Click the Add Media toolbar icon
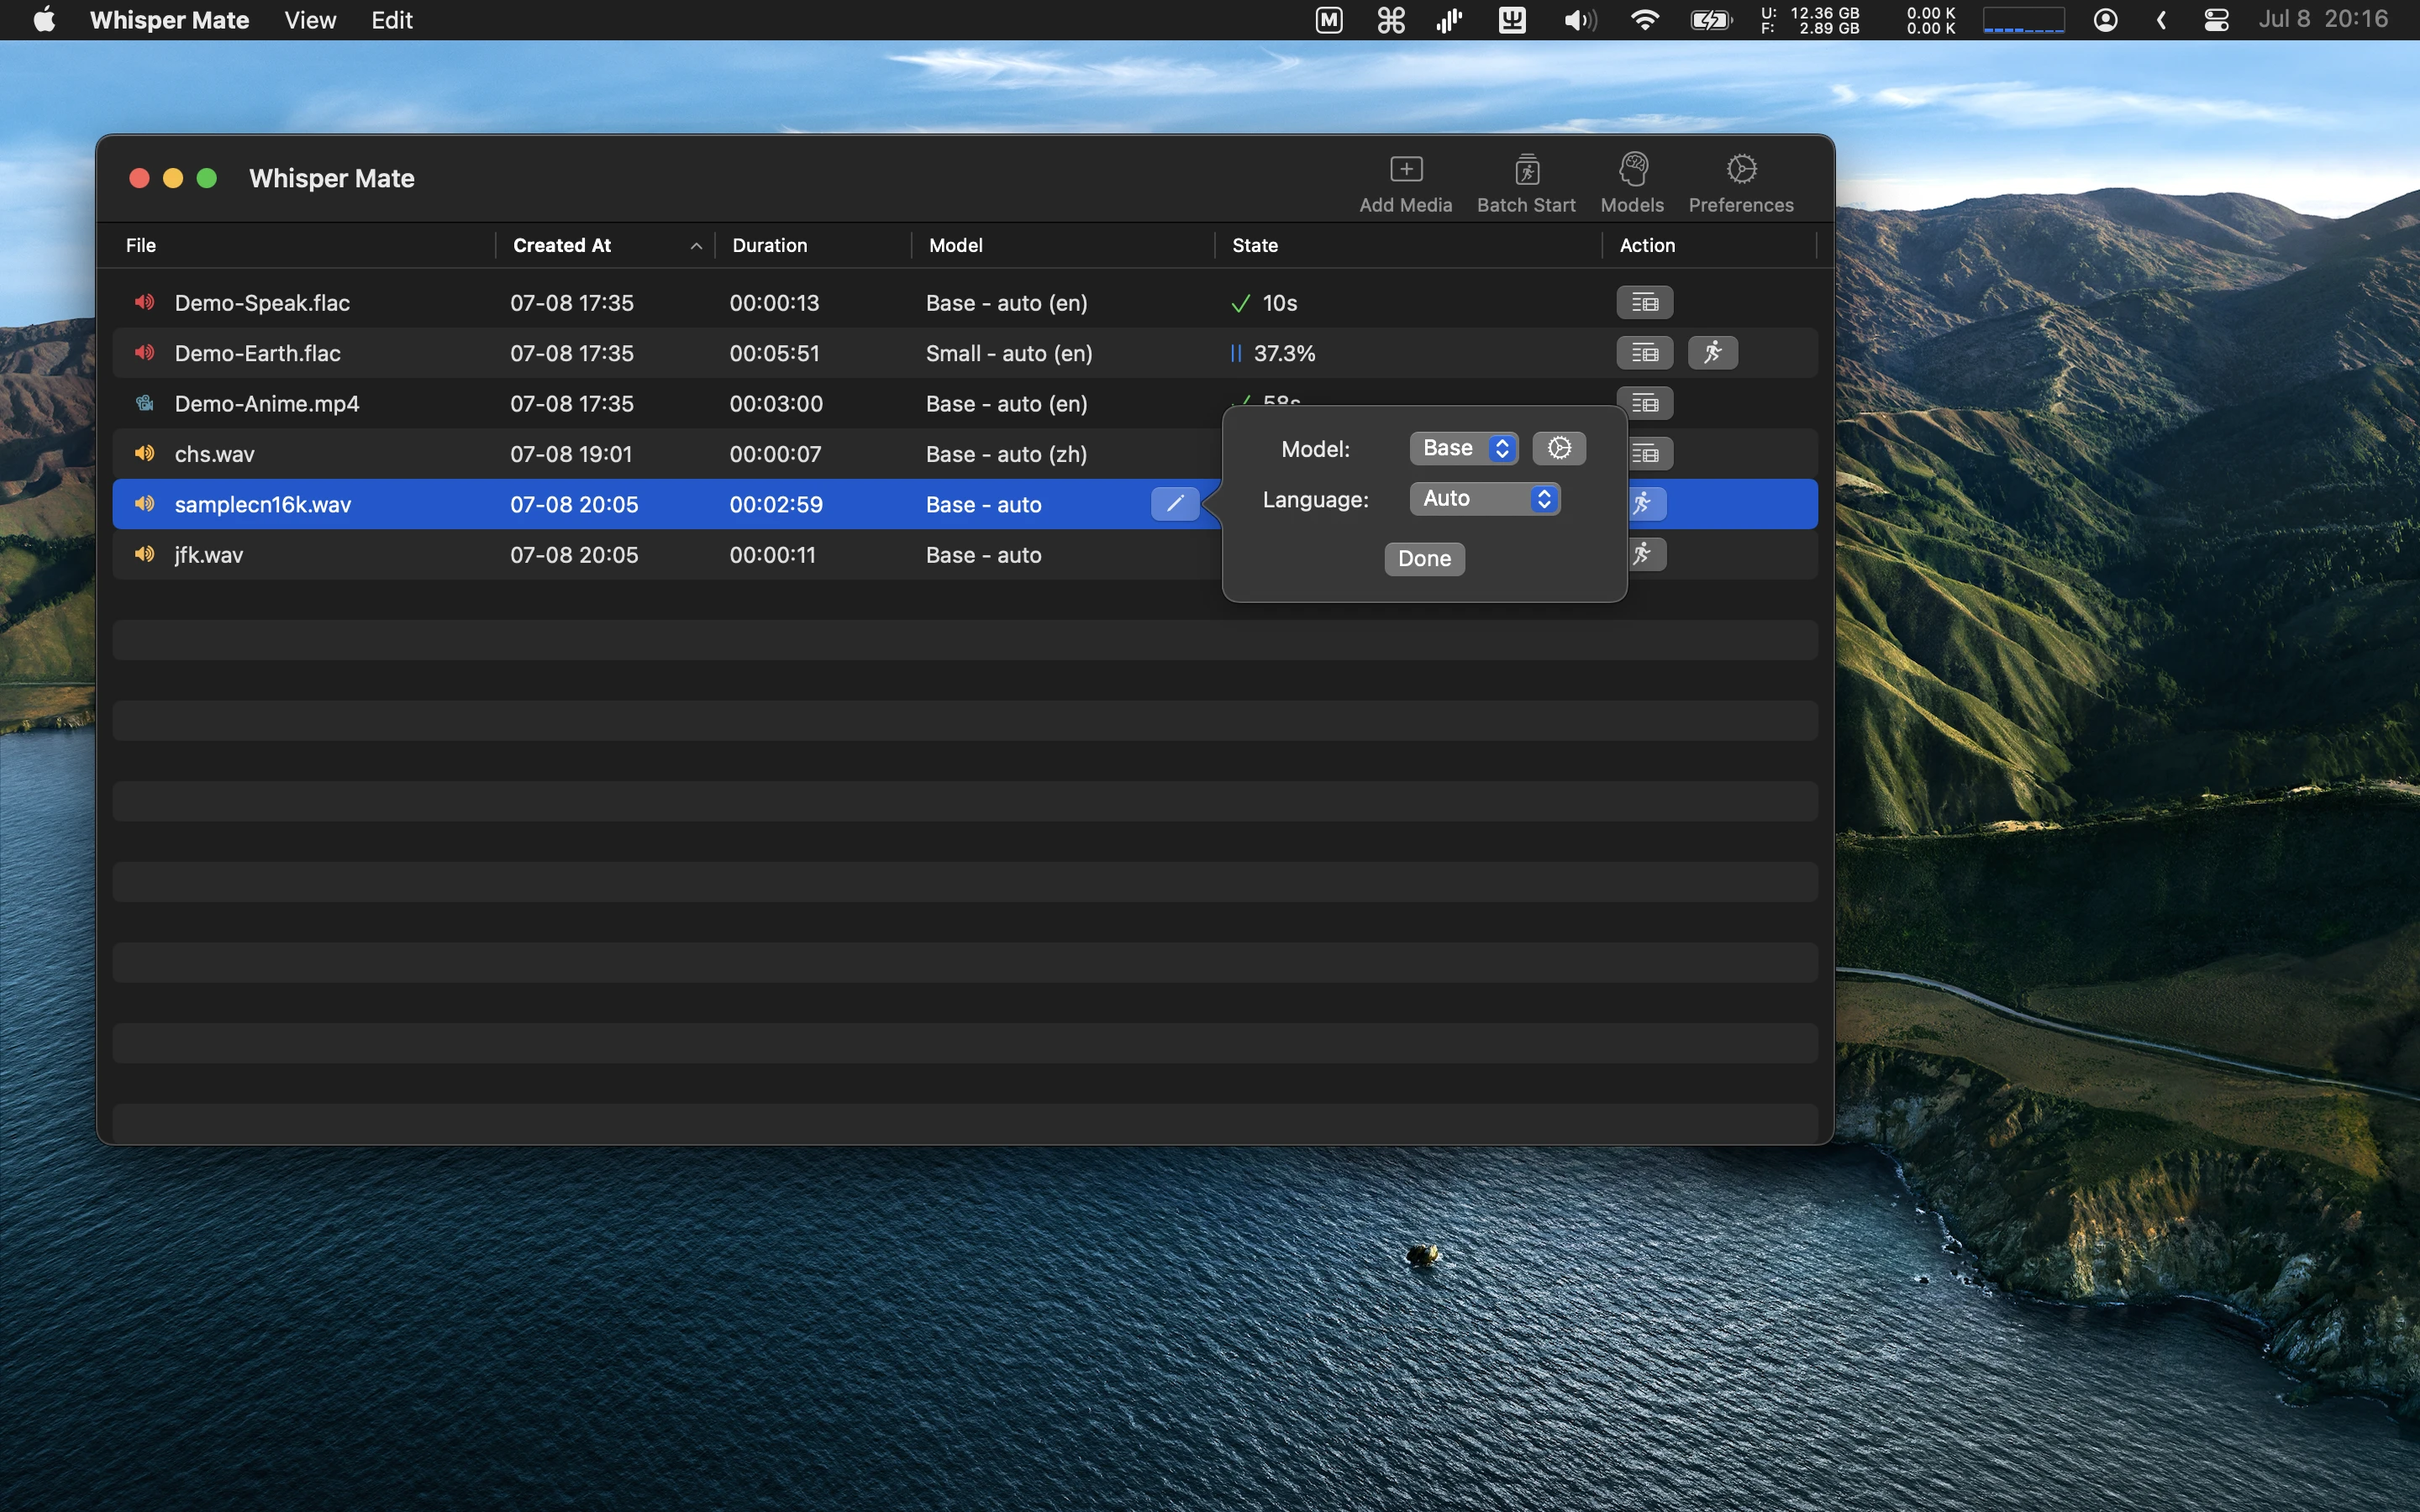 (x=1405, y=184)
